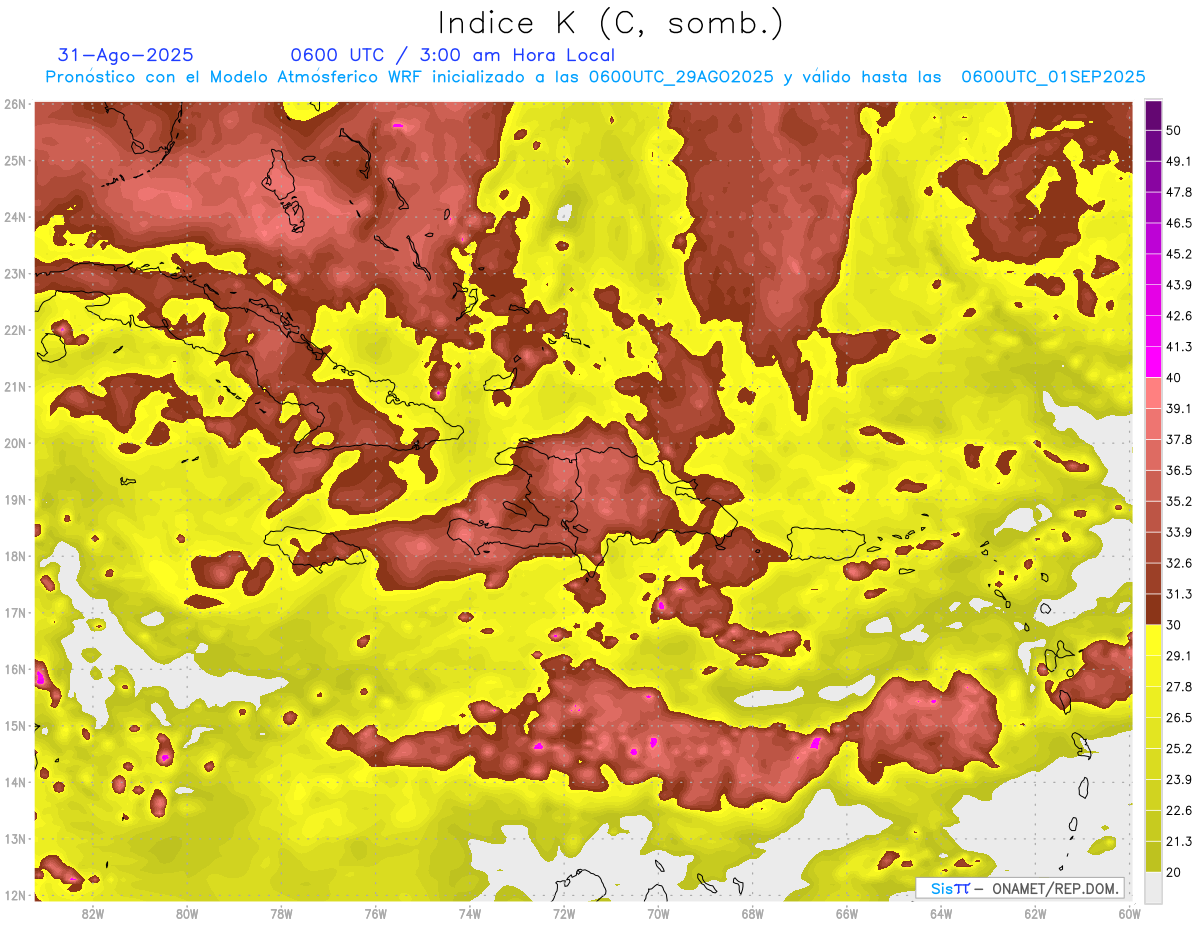The height and width of the screenshot is (927, 1200).
Task: Click the color scale value 27.8
Action: pos(1179,686)
